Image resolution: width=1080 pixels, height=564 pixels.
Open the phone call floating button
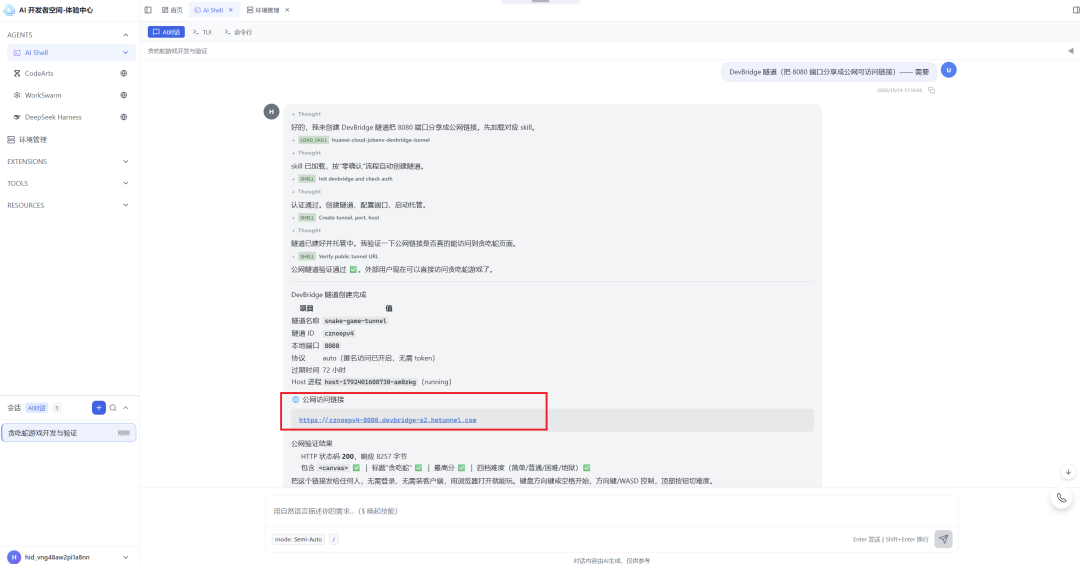click(1061, 498)
